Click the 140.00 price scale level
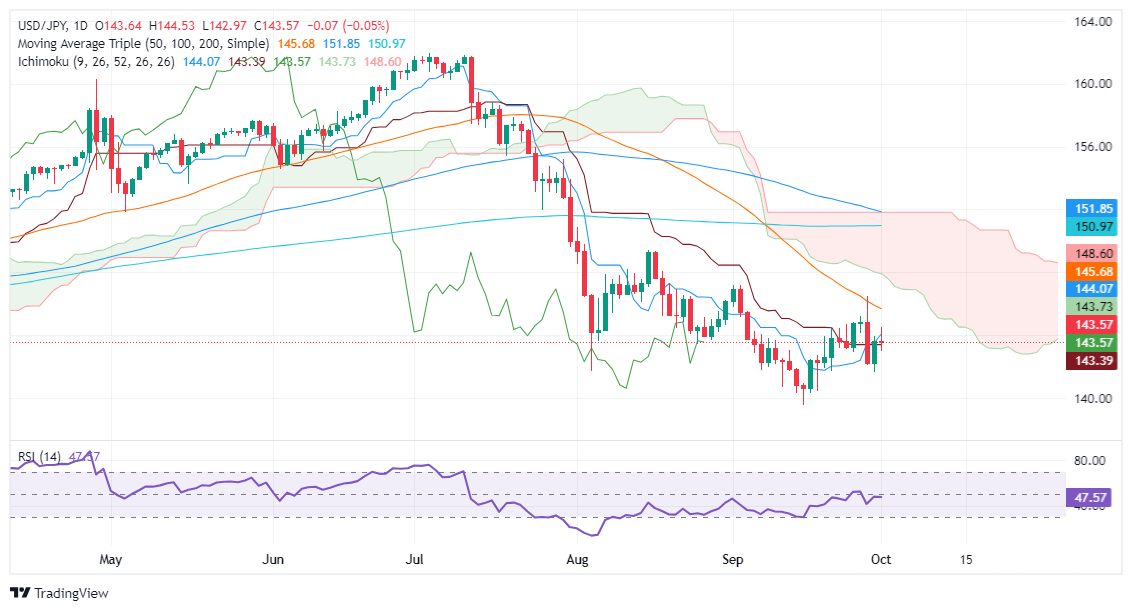The image size is (1132, 611). coord(1093,399)
